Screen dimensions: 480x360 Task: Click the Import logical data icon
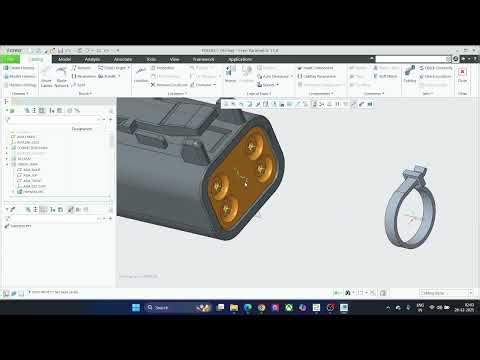click(230, 74)
